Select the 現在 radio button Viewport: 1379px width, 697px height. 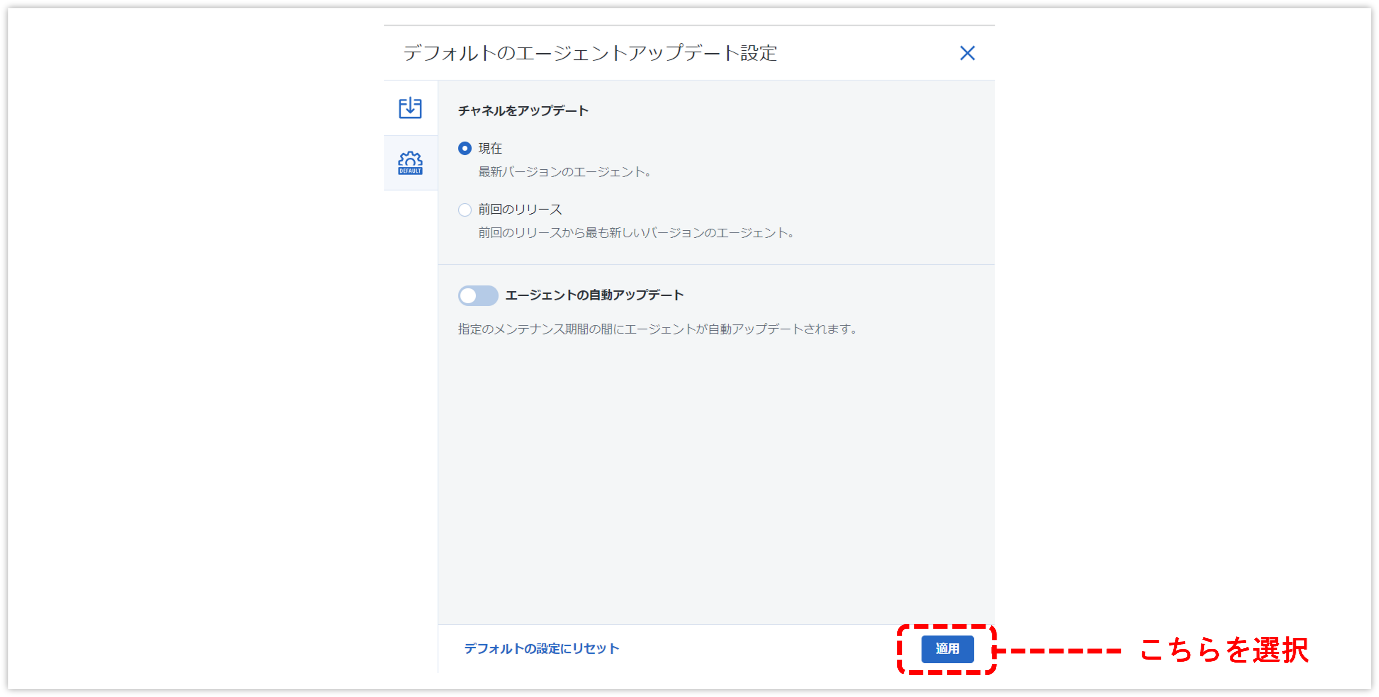pos(465,148)
